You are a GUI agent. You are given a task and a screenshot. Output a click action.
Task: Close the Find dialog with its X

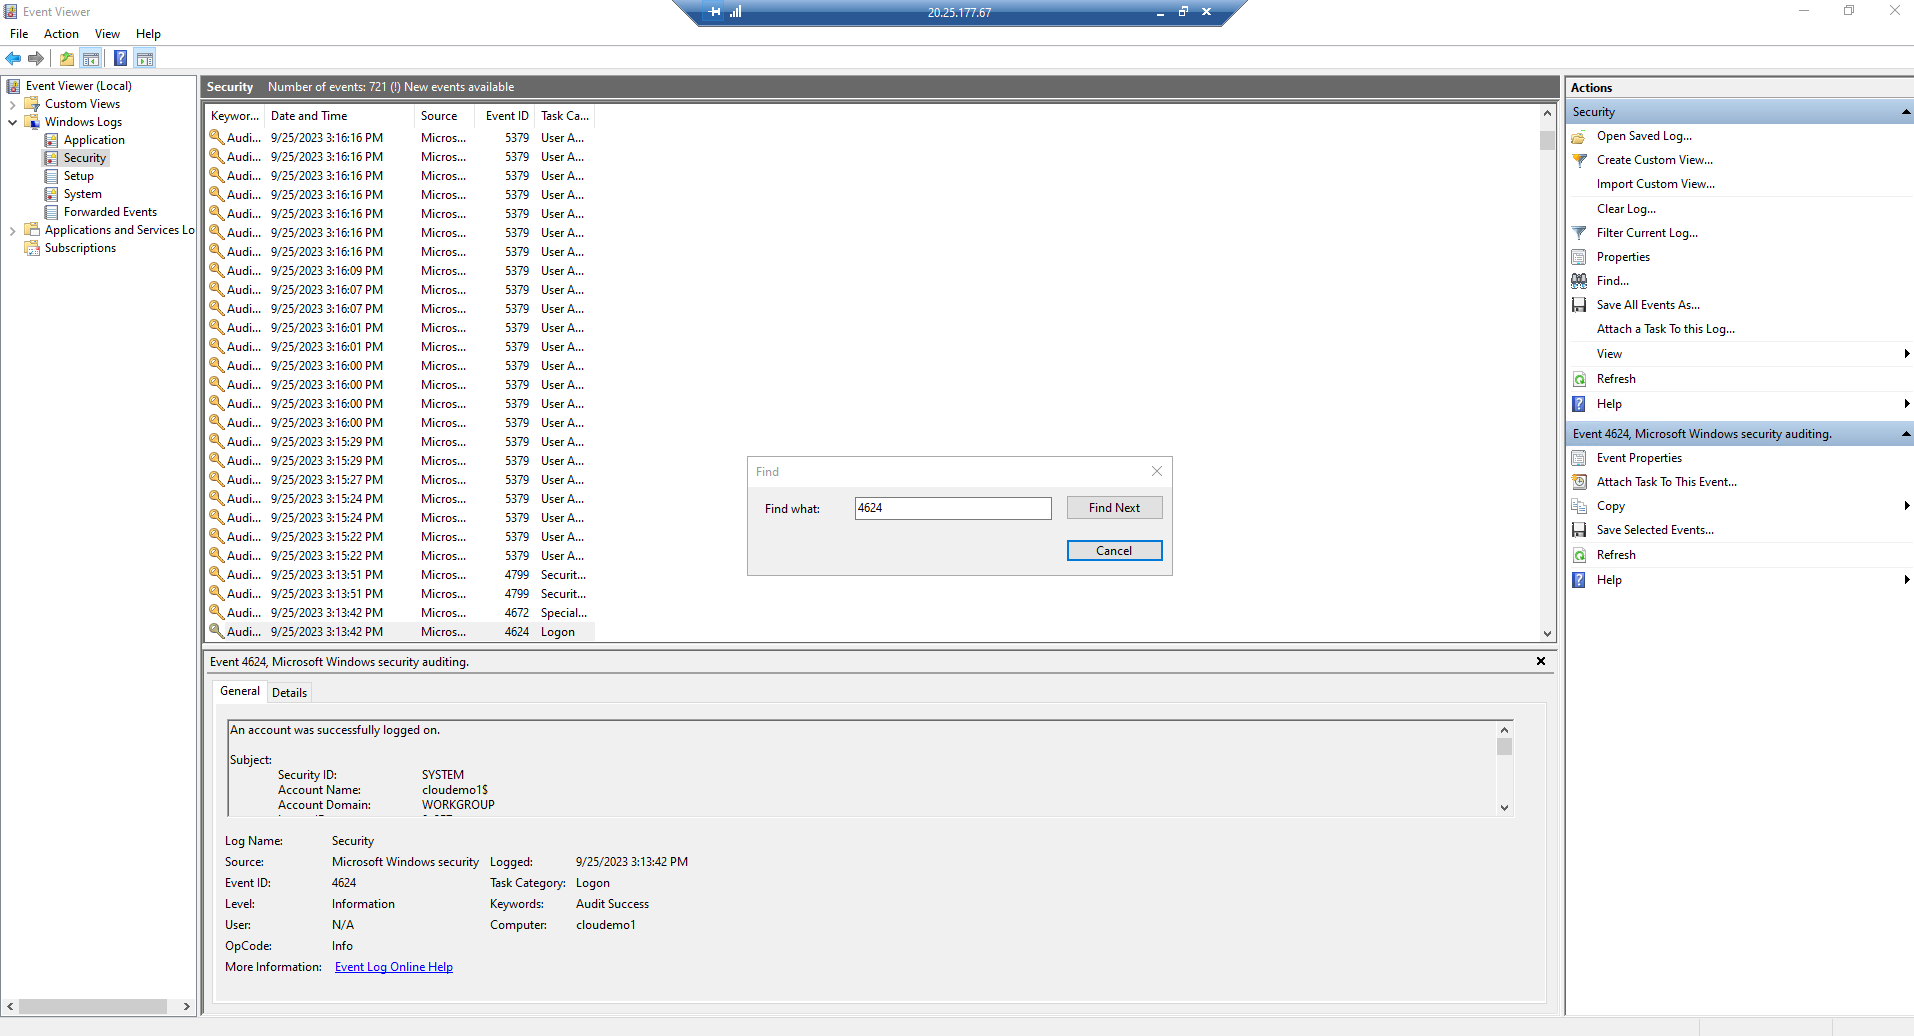pyautogui.click(x=1157, y=471)
